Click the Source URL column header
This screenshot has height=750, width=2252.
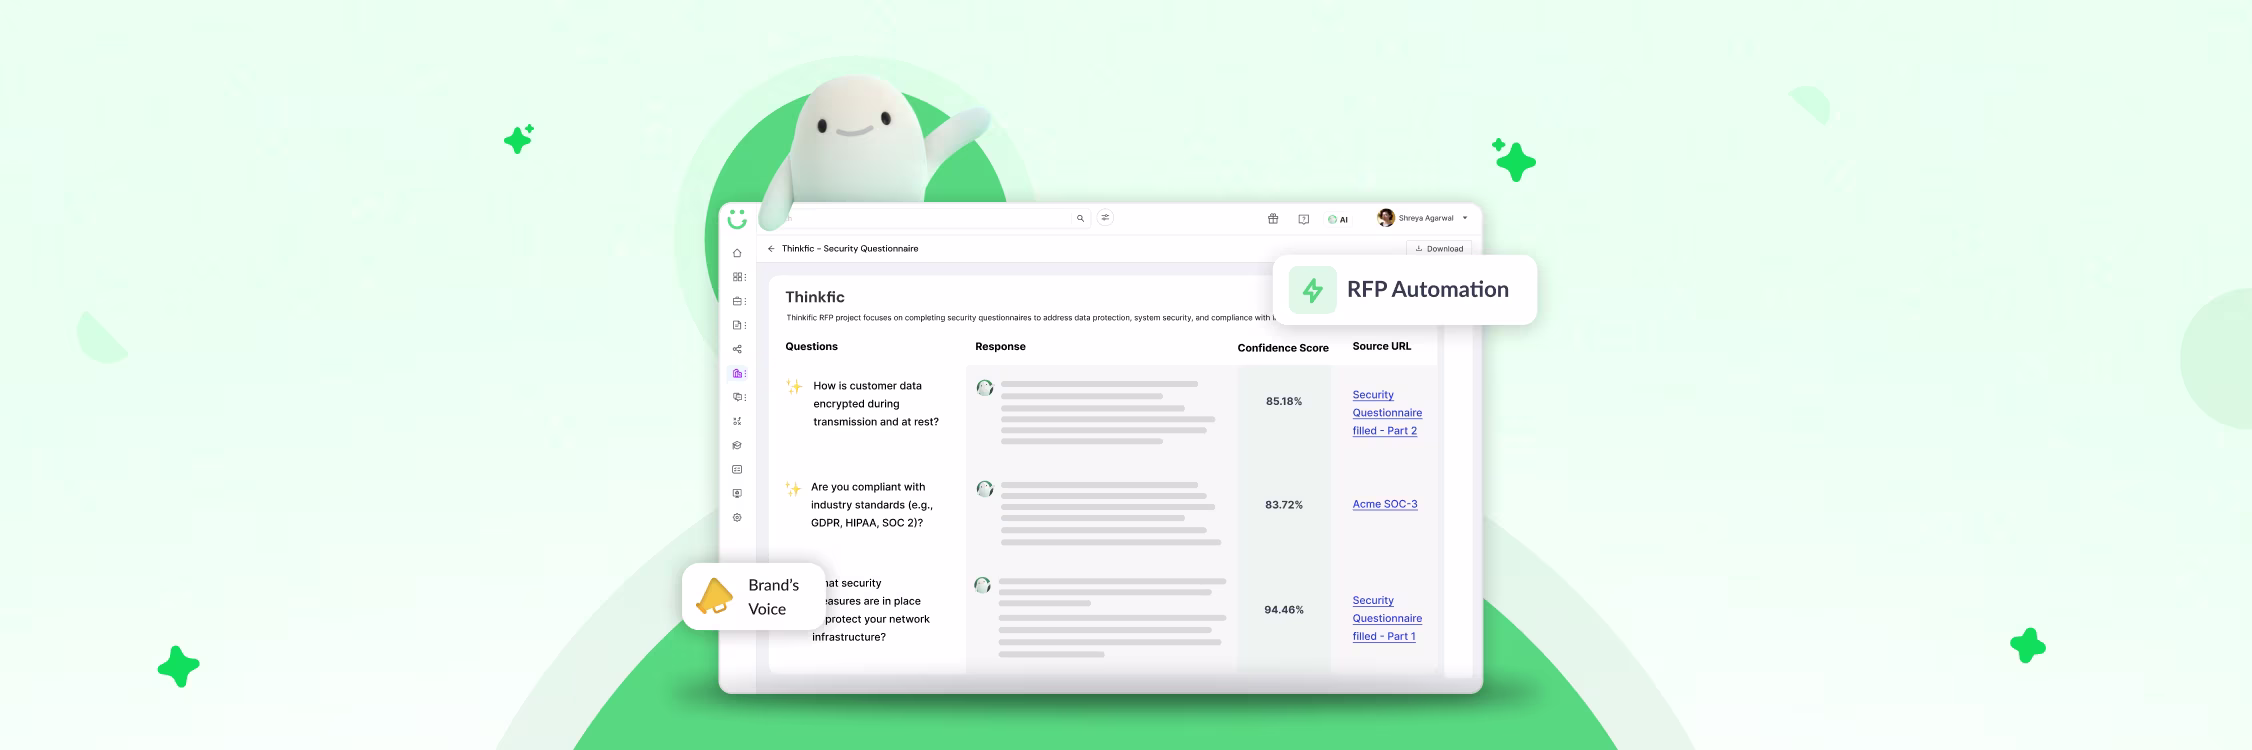pyautogui.click(x=1382, y=346)
